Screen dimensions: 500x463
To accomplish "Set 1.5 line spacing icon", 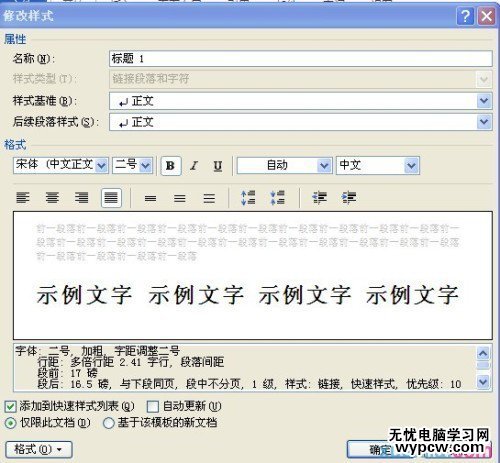I will point(180,198).
